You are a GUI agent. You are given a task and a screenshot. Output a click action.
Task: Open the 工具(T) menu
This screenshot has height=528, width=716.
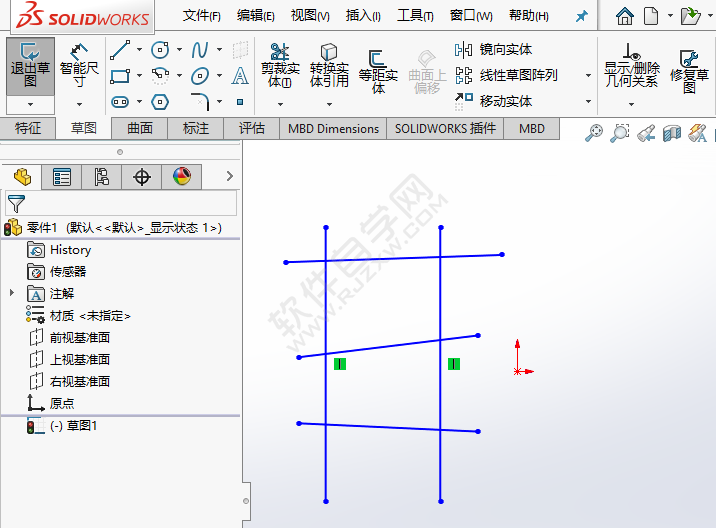[x=415, y=16]
